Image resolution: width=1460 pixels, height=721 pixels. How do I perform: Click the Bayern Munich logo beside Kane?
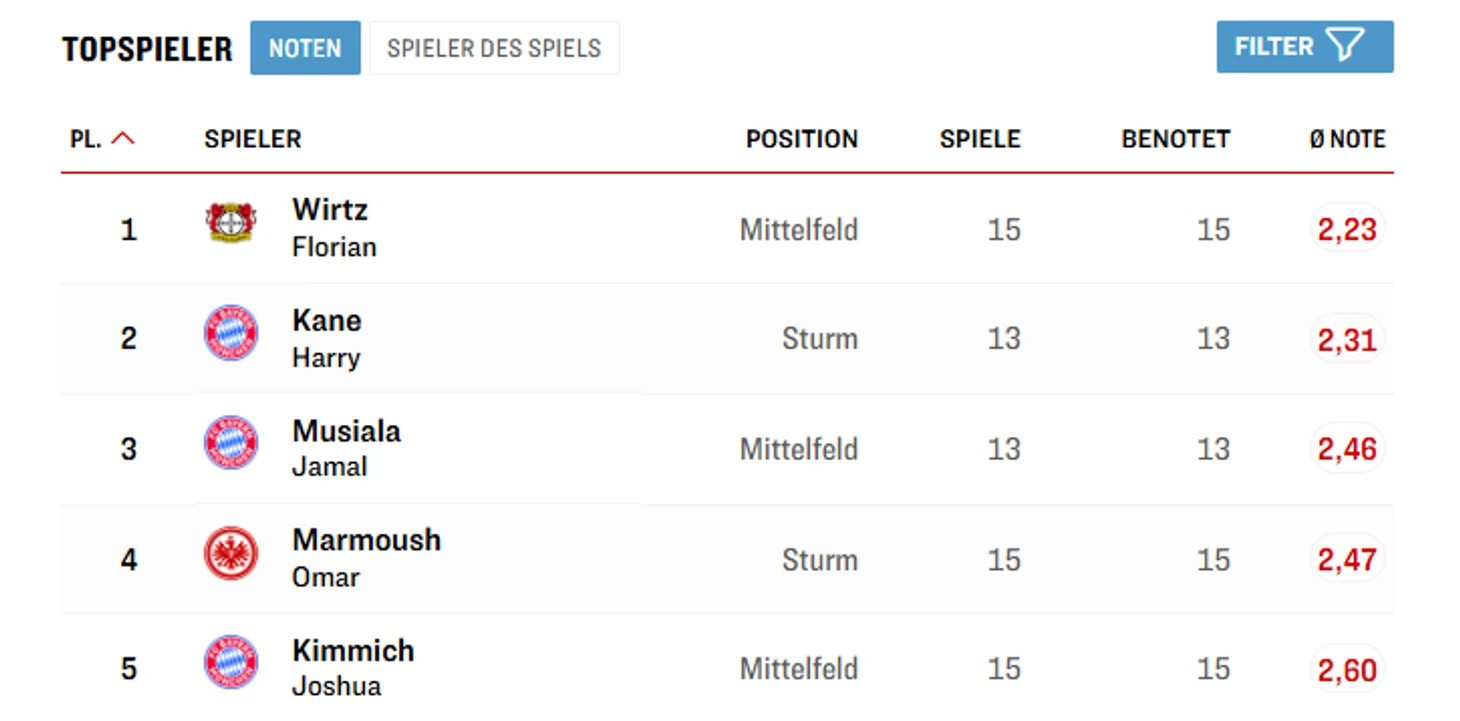(231, 333)
